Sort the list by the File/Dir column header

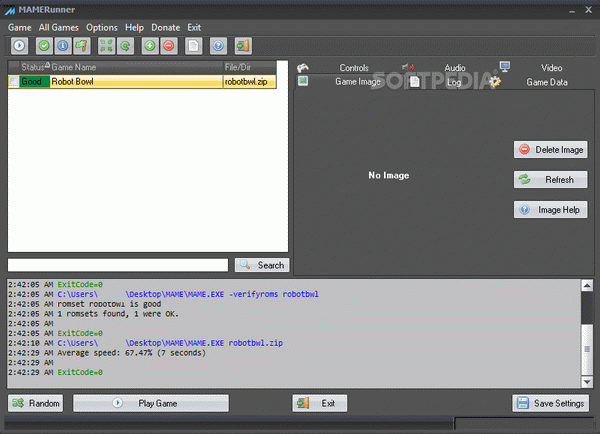point(249,67)
